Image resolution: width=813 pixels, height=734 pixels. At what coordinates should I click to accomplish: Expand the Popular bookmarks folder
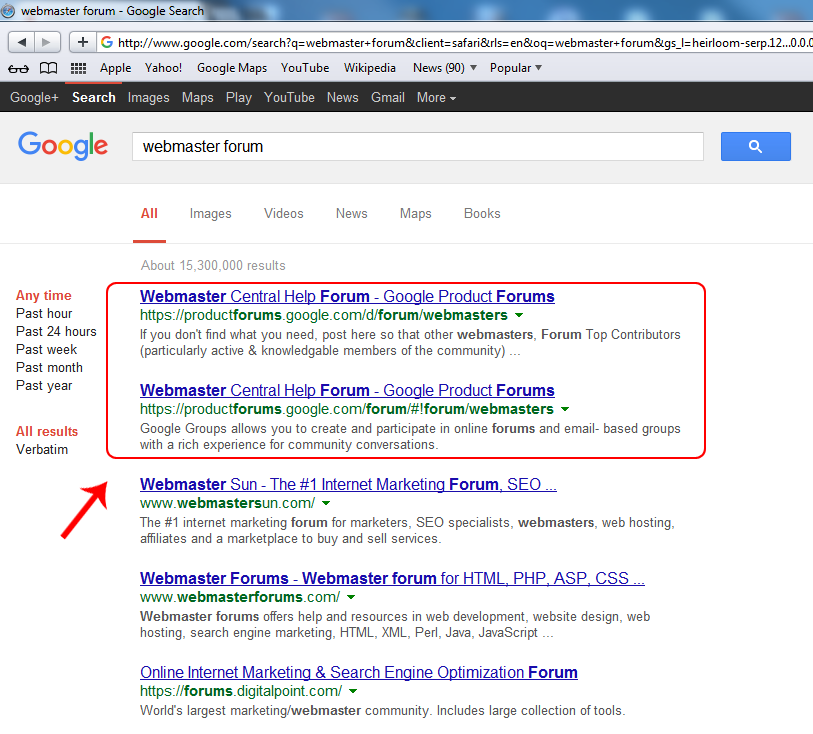(x=515, y=68)
